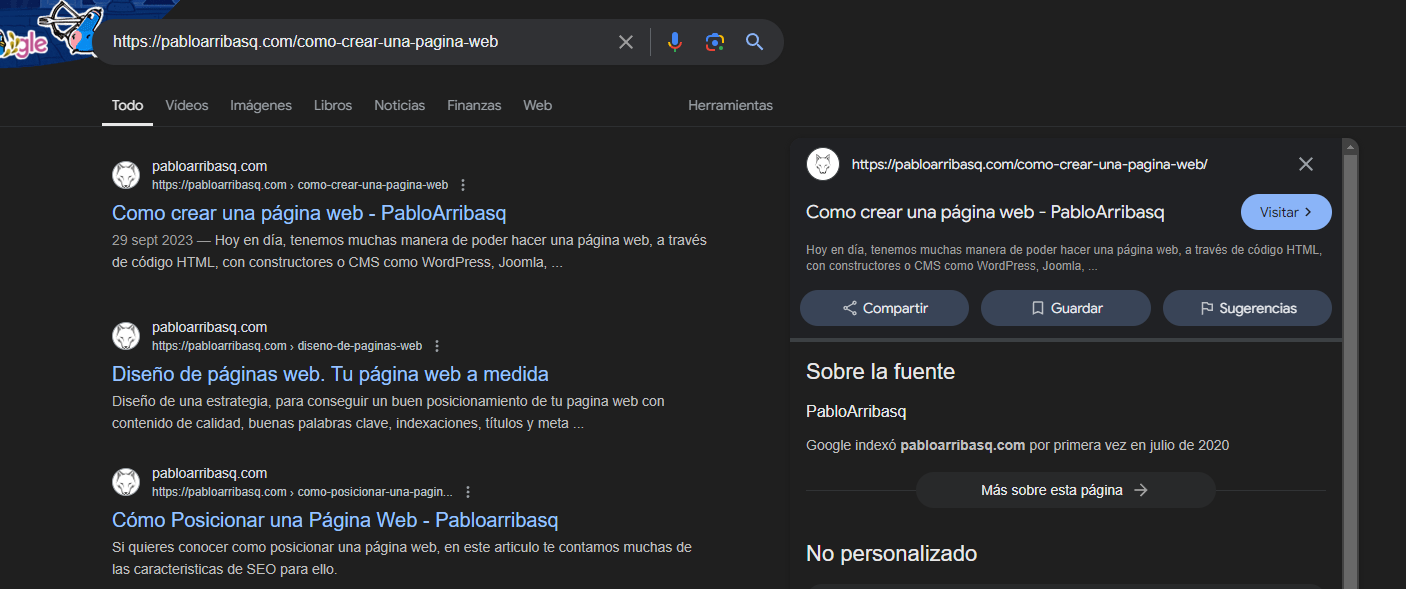
Task: Open the Herramientas search tools
Action: click(x=730, y=105)
